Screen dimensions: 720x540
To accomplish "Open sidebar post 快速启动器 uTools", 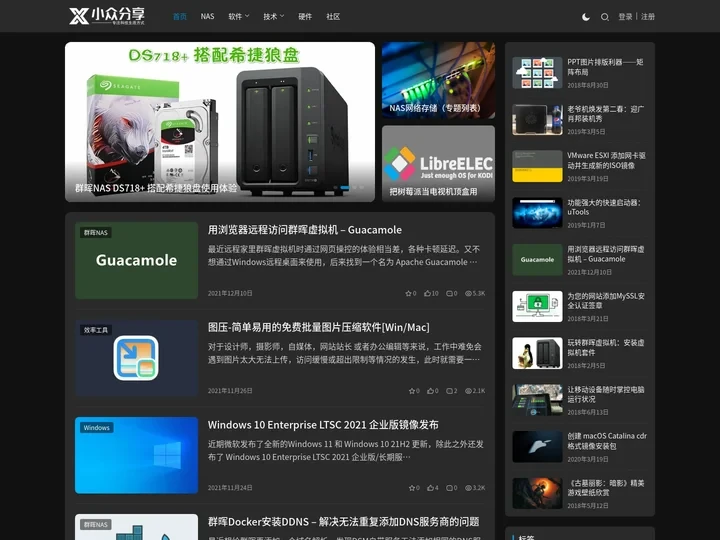I will coord(604,207).
